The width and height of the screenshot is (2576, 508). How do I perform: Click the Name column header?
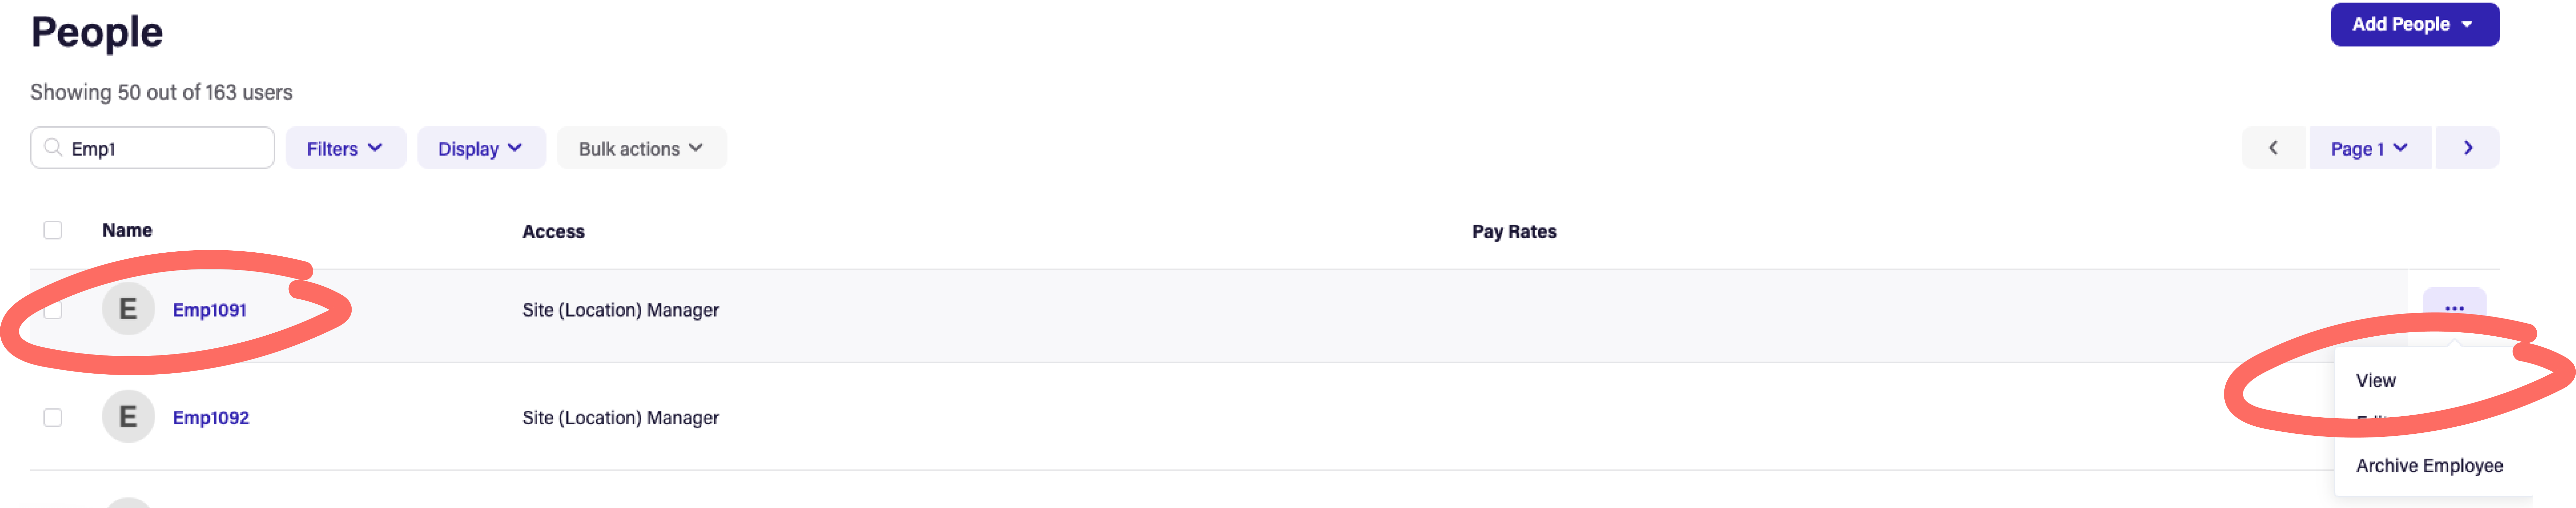coord(127,230)
